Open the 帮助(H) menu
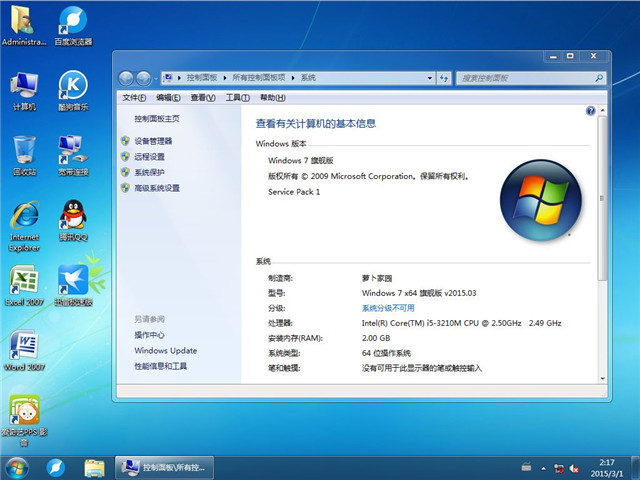The image size is (640, 480). 273,98
